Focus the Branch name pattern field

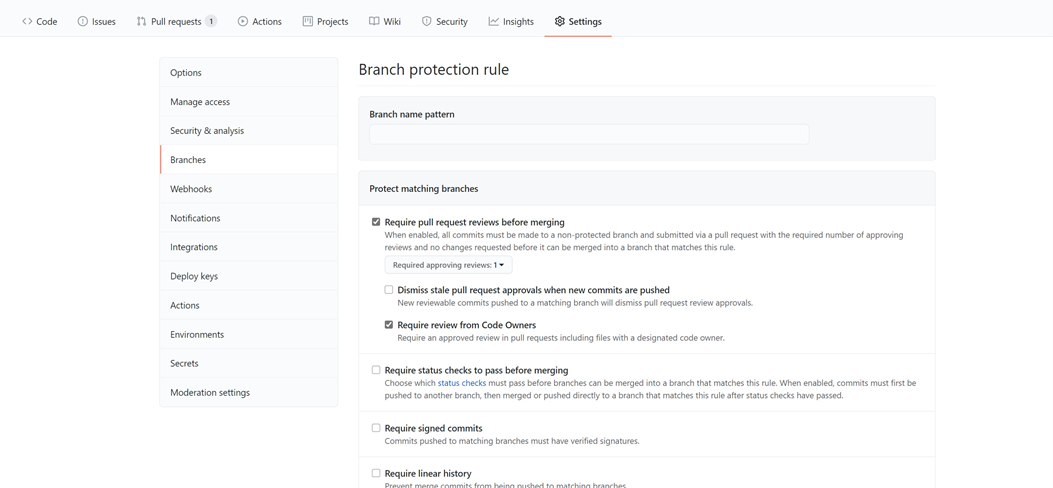pos(589,134)
